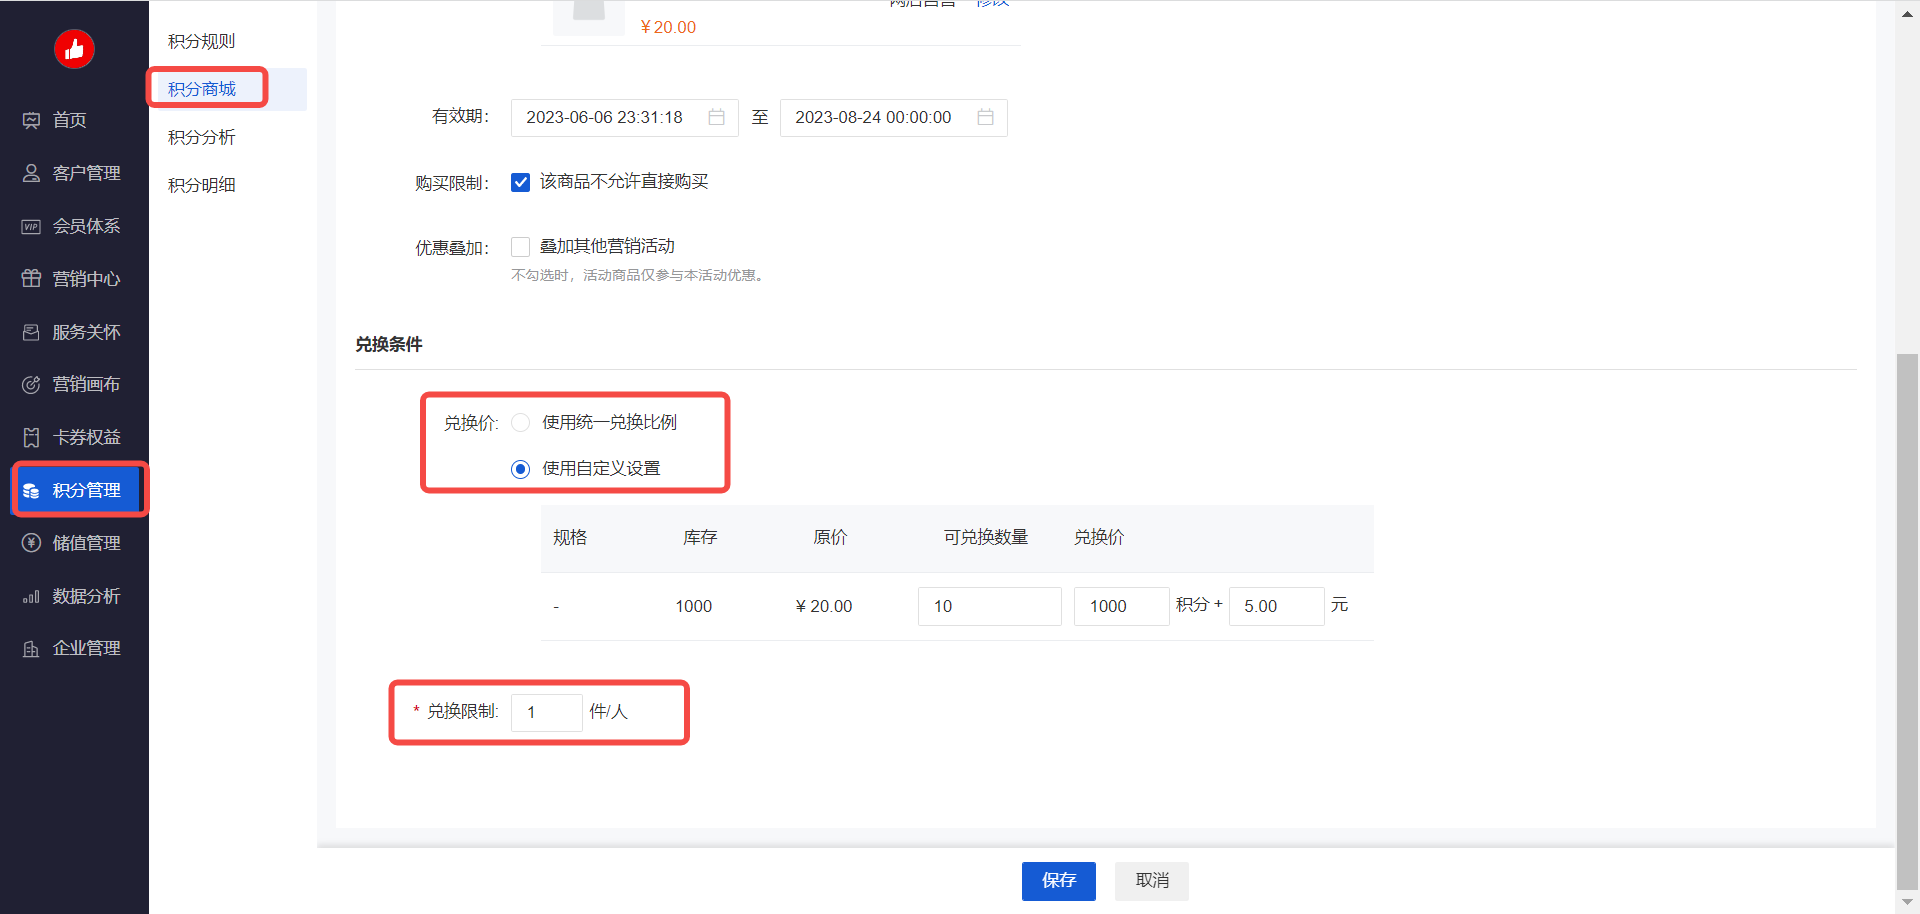The width and height of the screenshot is (1920, 914).
Task: Click the 首页 home icon in sidebar
Action: click(31, 121)
